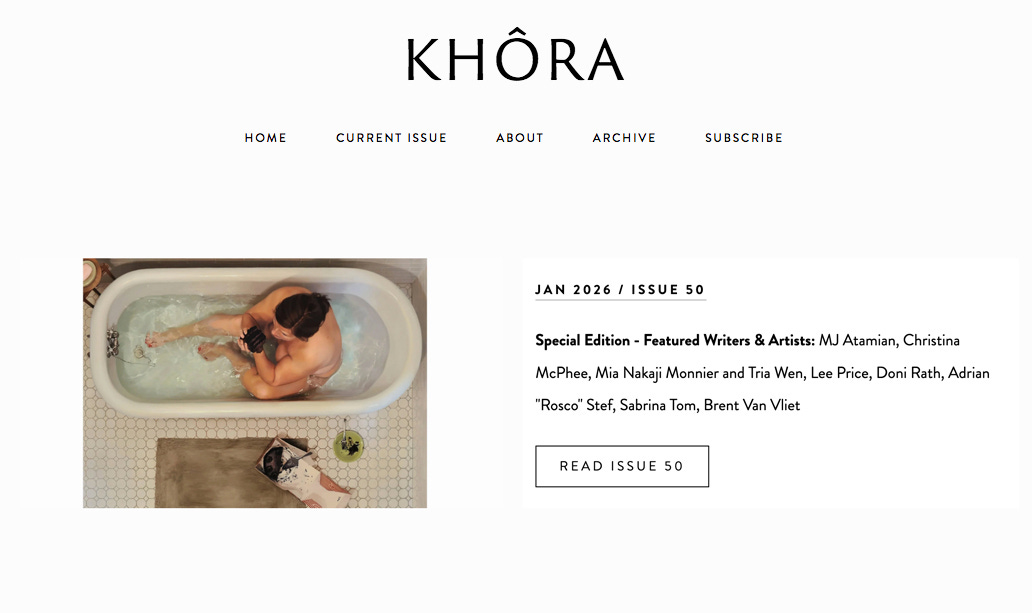Screen dimensions: 1032x613
Task: Click the name Brent Van Vliet
Action: [x=752, y=405]
